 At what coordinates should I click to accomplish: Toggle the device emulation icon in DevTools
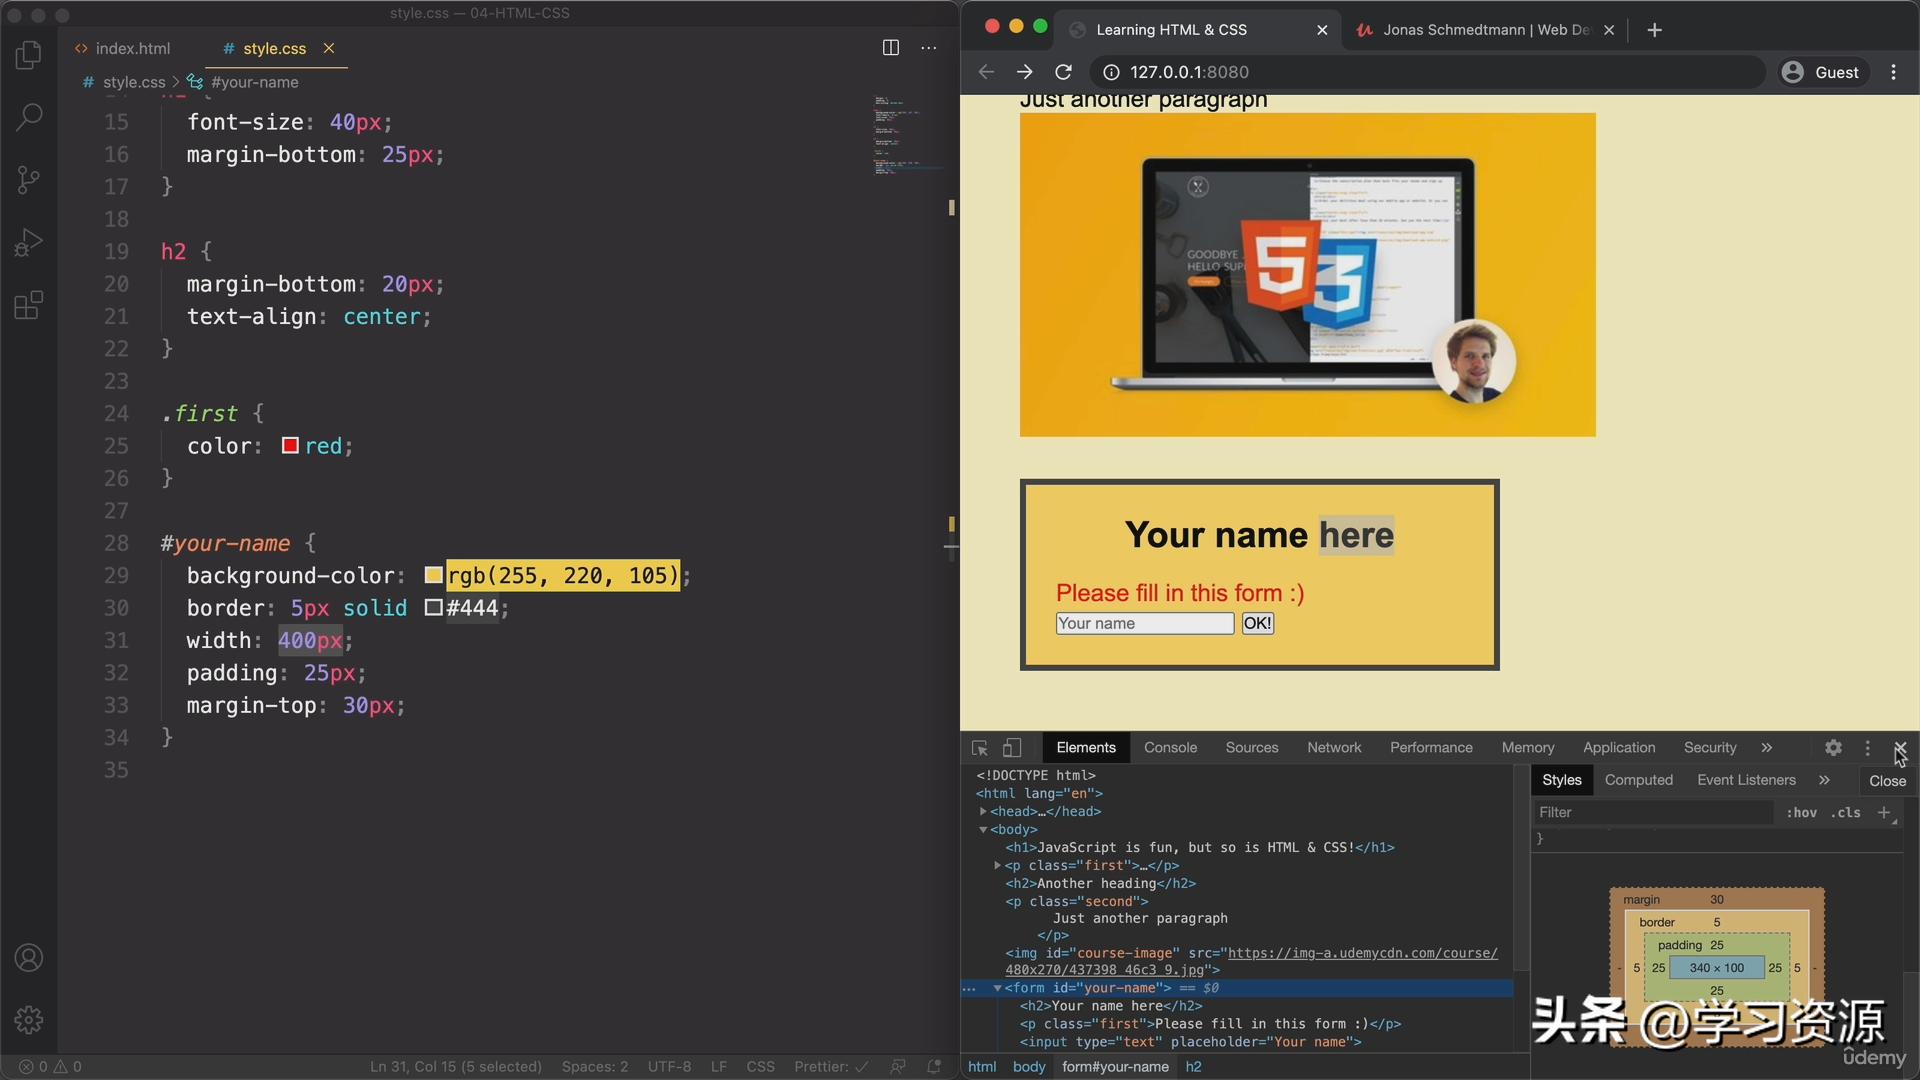pyautogui.click(x=1012, y=747)
